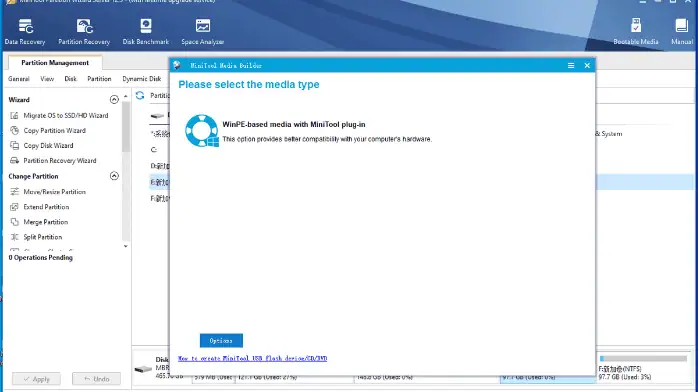Image resolution: width=698 pixels, height=392 pixels.
Task: Click the Change Partition section header
Action: [33, 176]
